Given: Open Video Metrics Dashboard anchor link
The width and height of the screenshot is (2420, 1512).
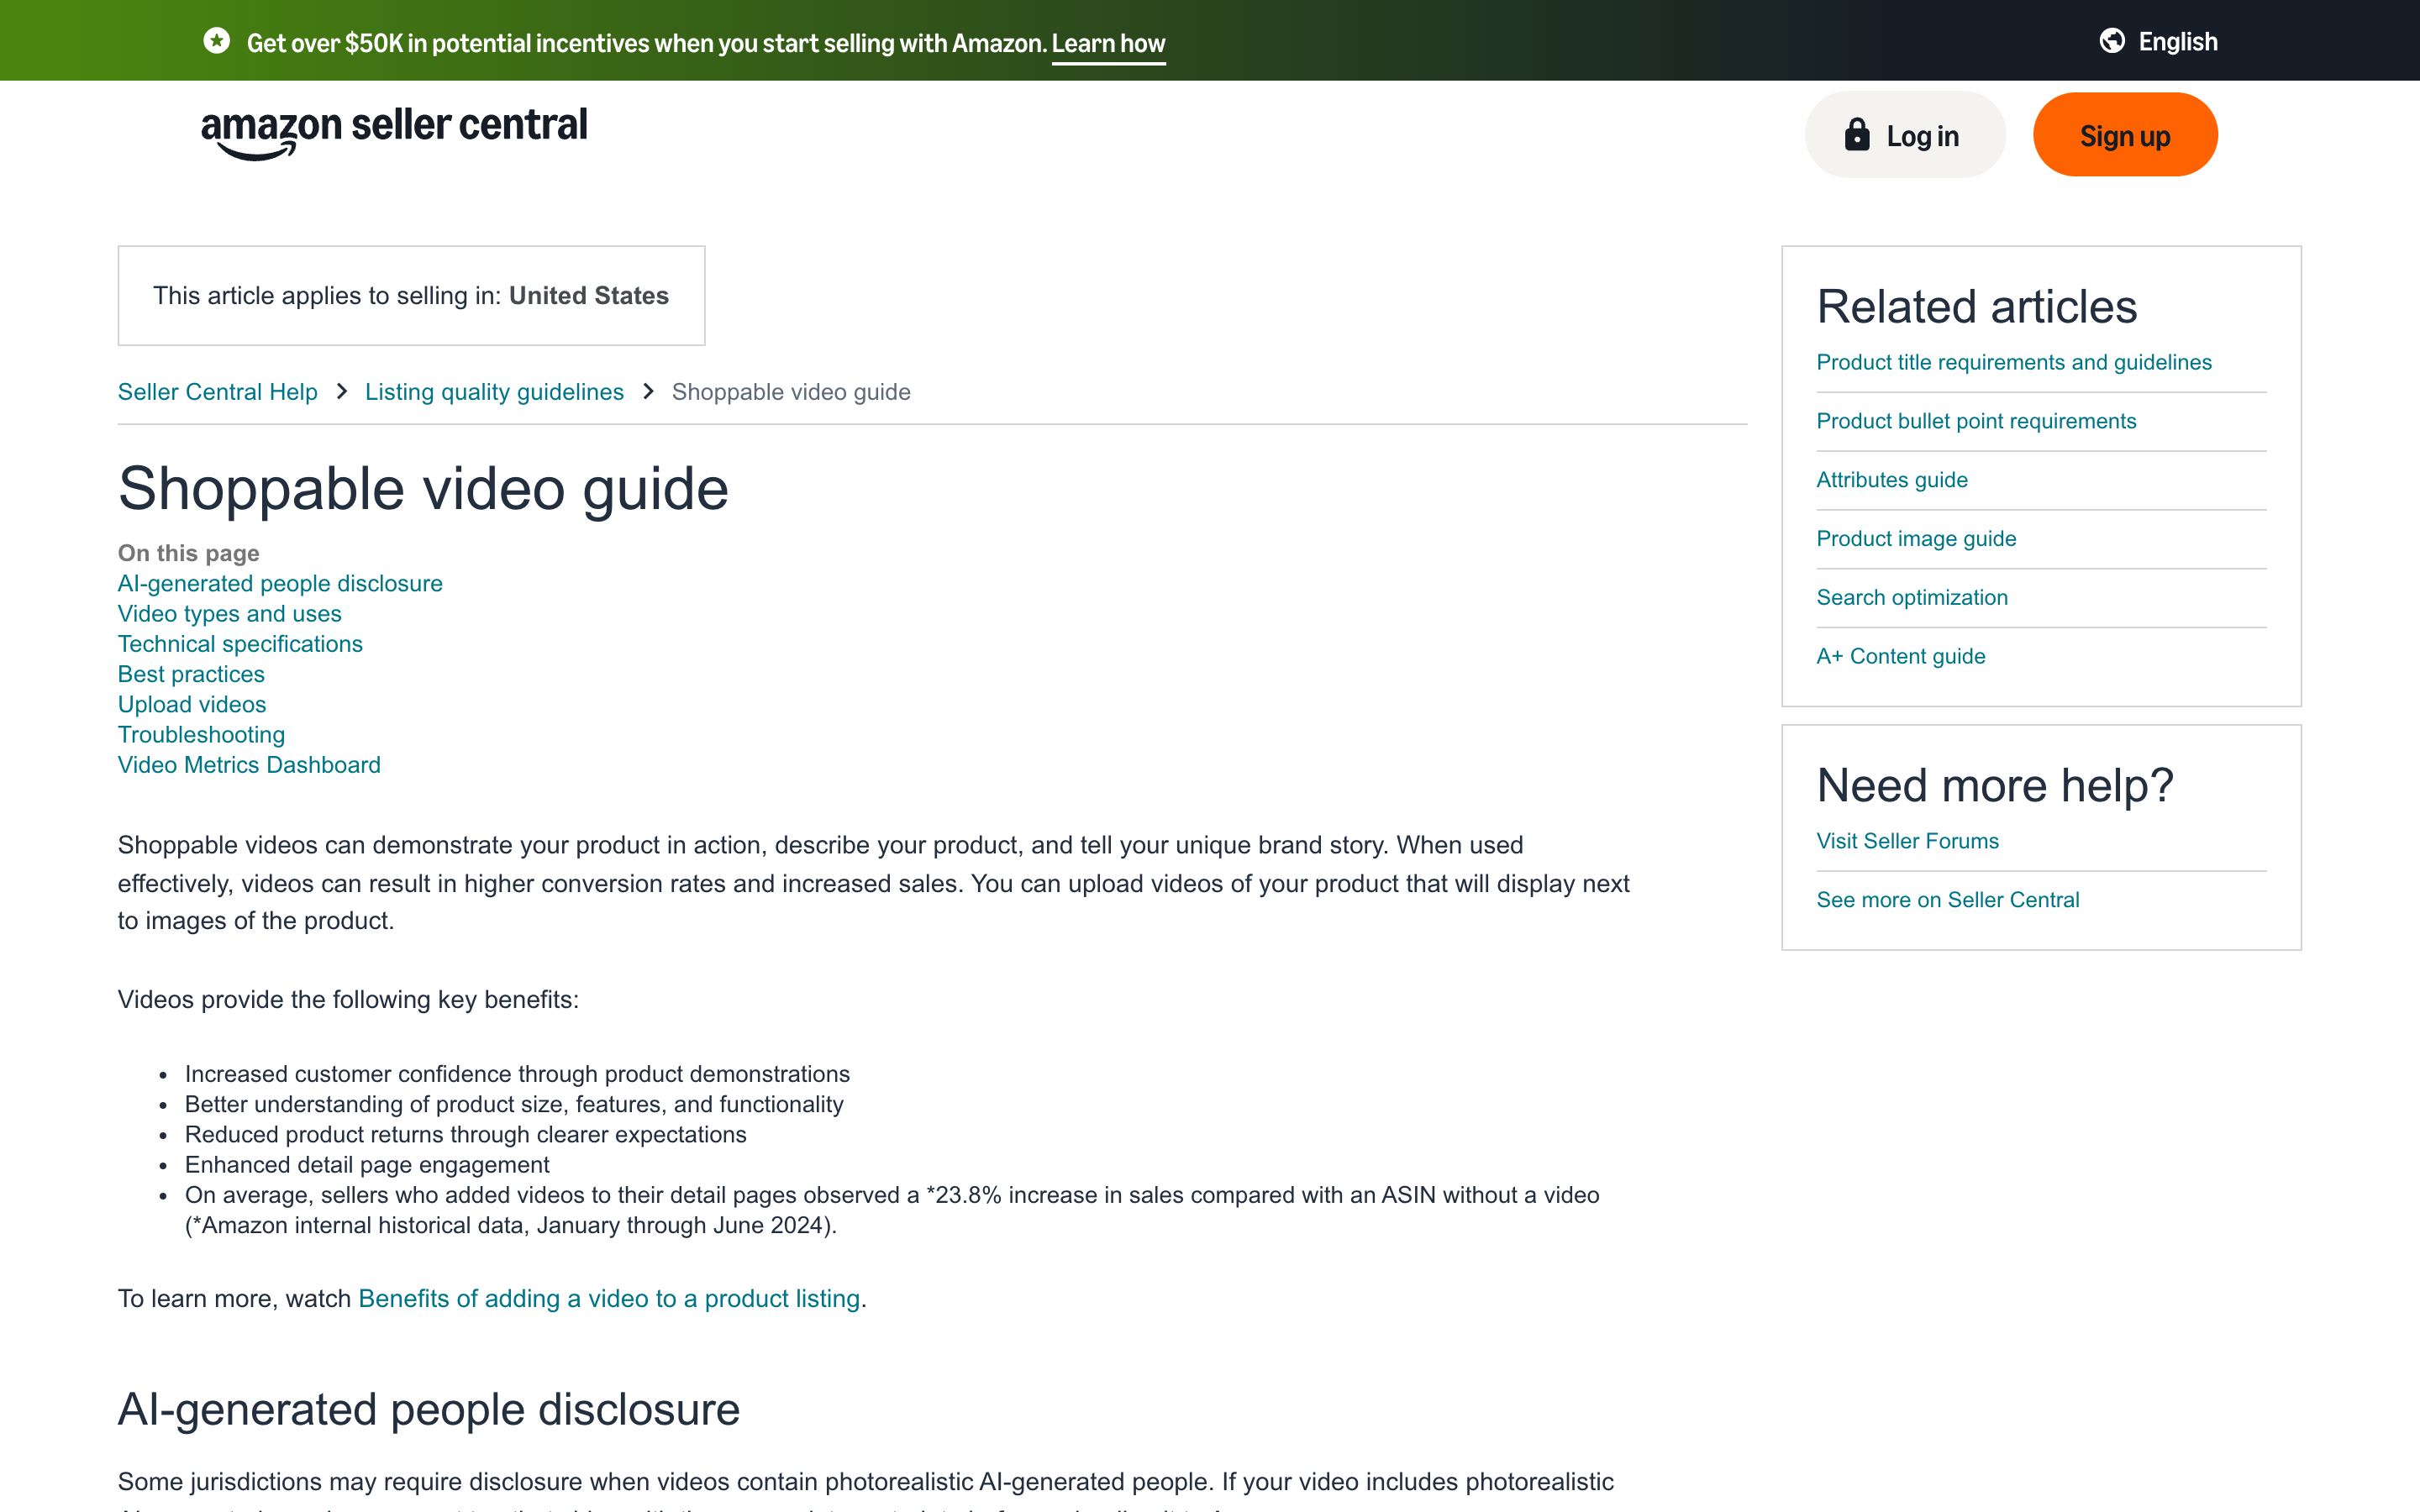Looking at the screenshot, I should click(249, 765).
